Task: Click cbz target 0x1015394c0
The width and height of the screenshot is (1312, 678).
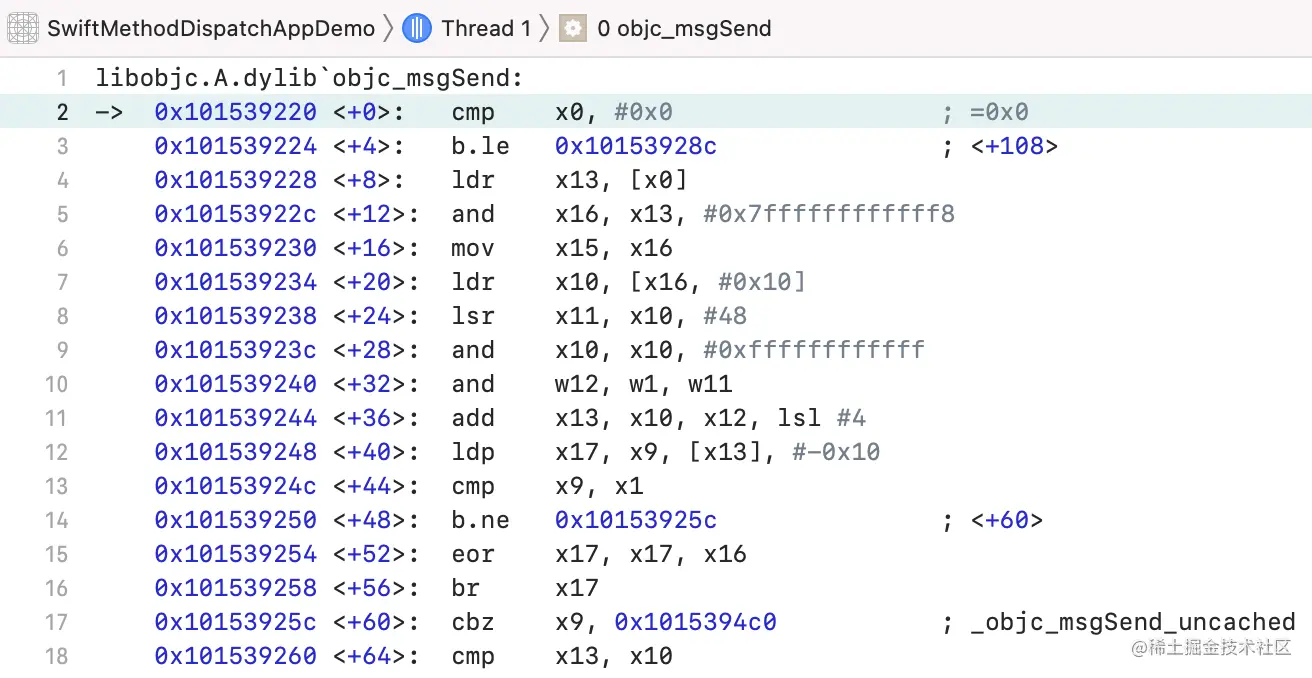Action: click(696, 622)
